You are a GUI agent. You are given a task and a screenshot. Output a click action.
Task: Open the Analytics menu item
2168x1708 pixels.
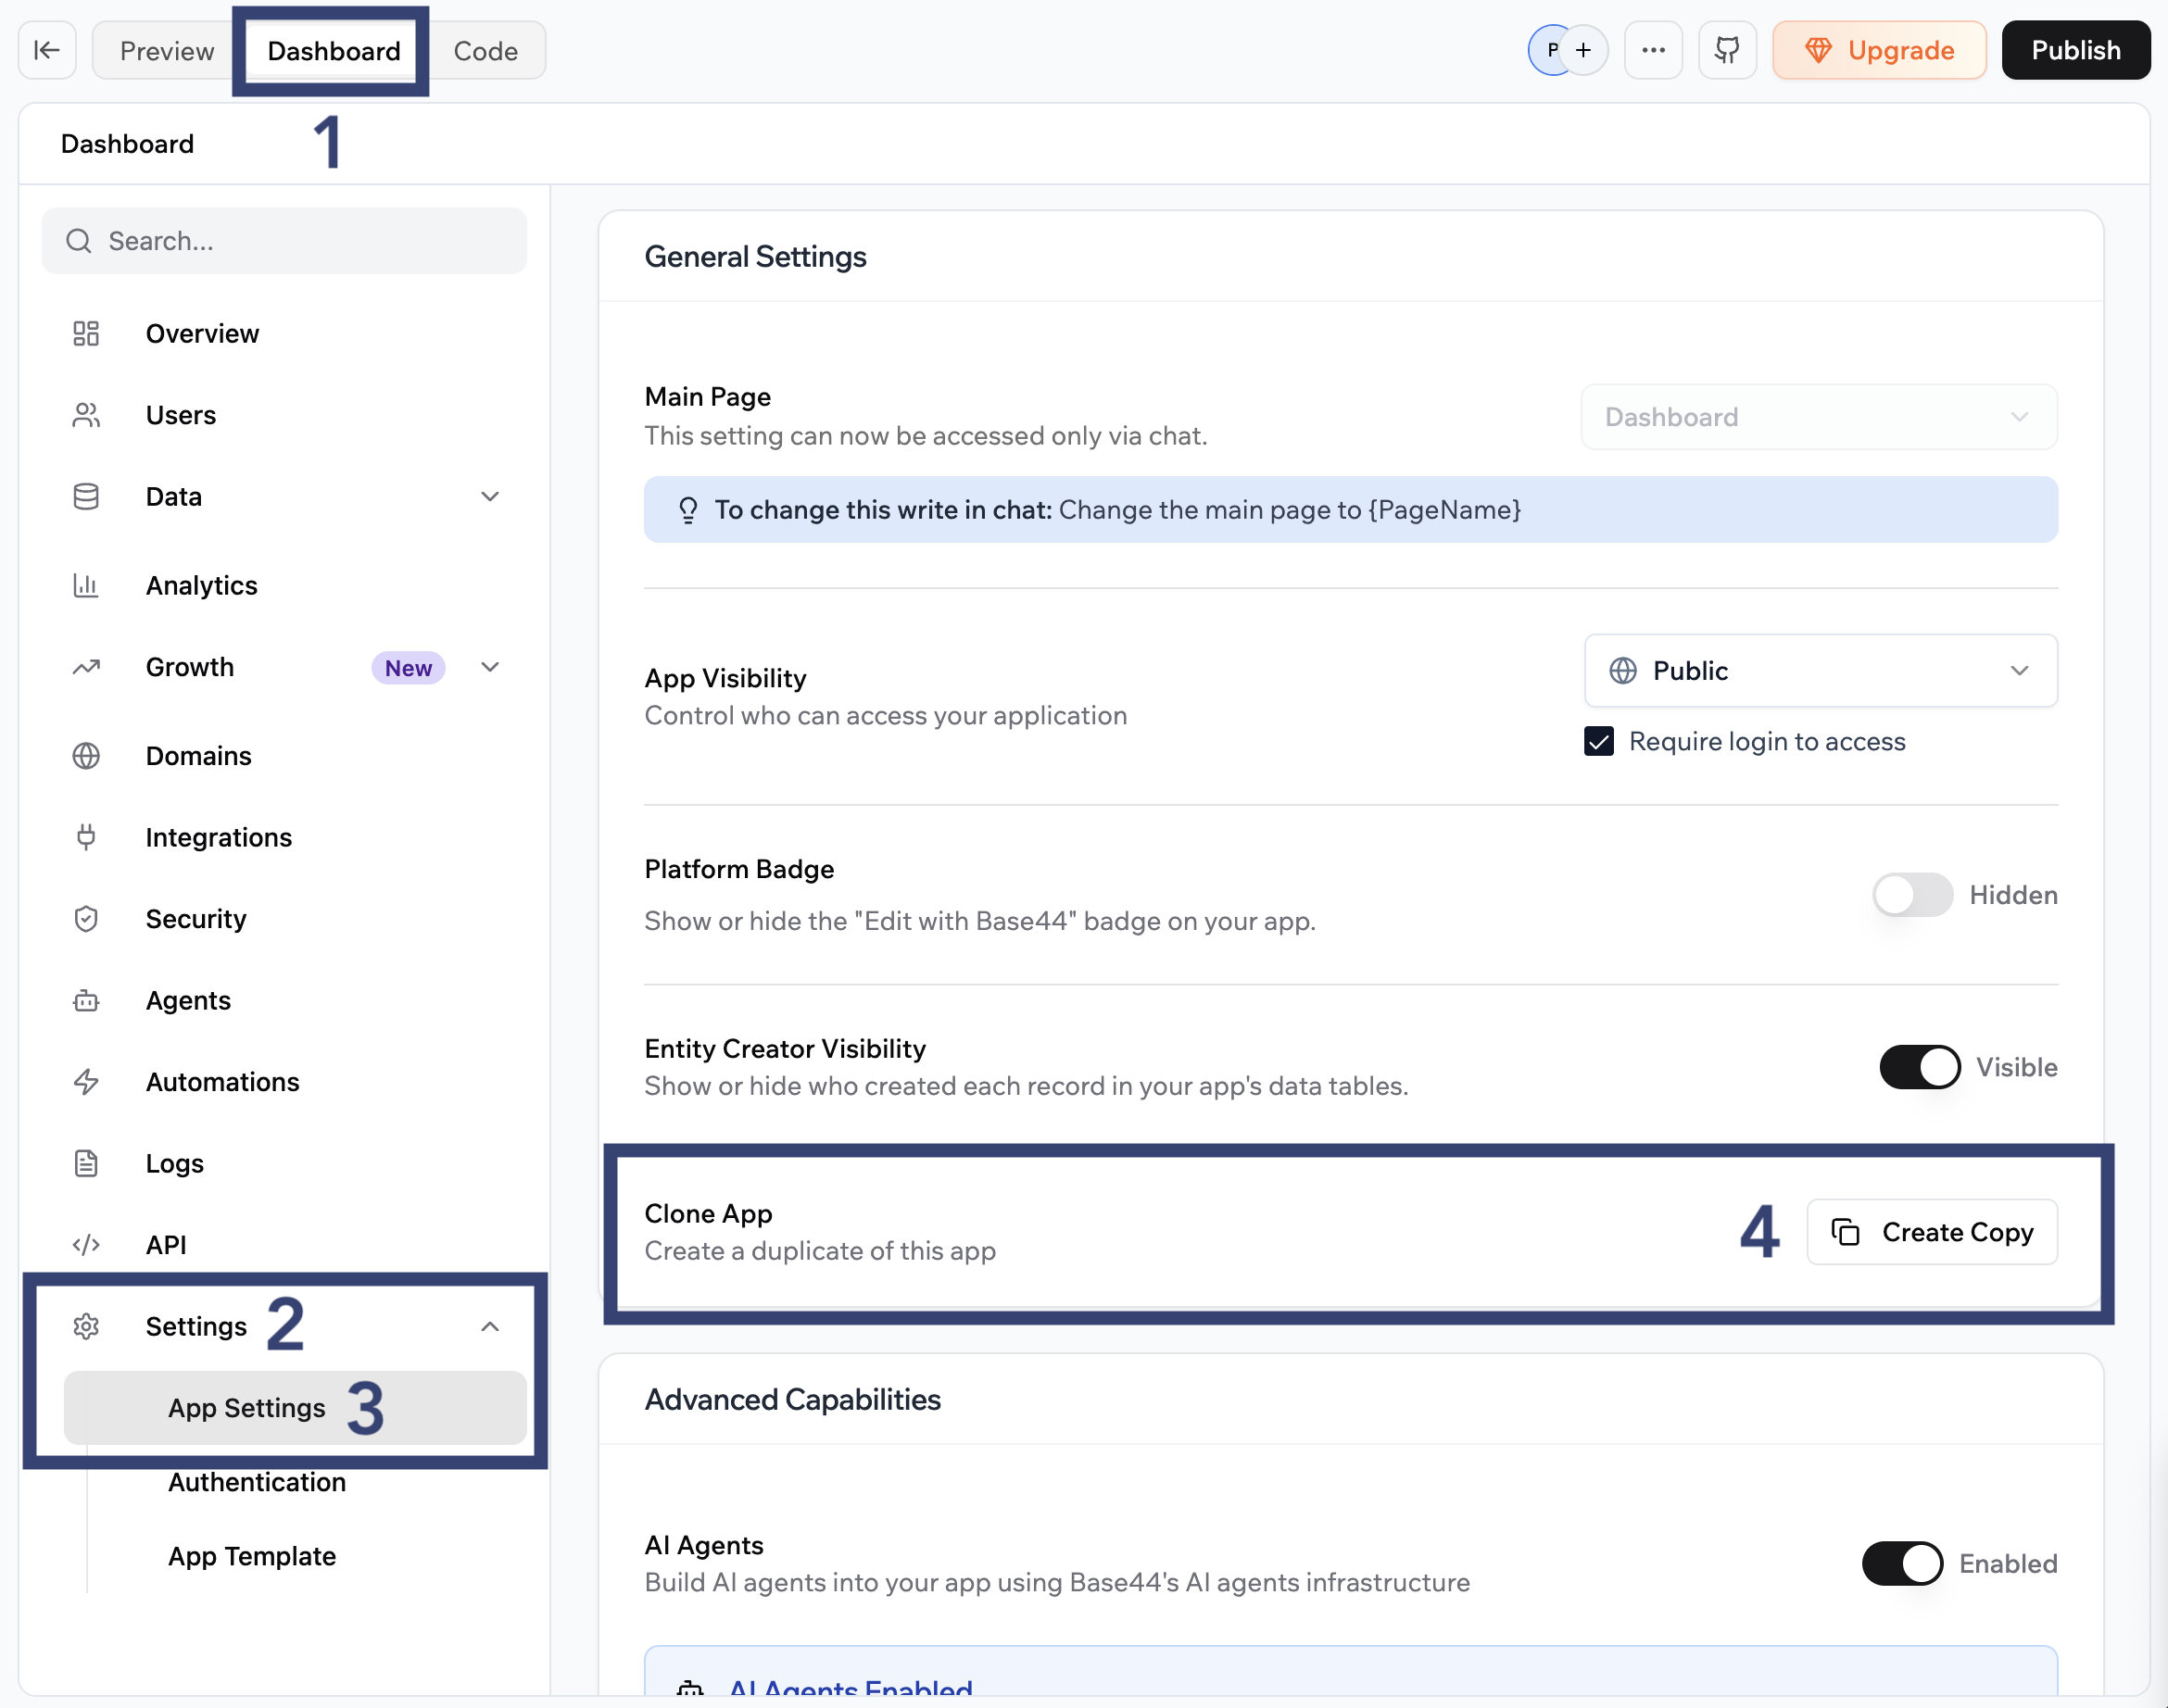tap(284, 585)
